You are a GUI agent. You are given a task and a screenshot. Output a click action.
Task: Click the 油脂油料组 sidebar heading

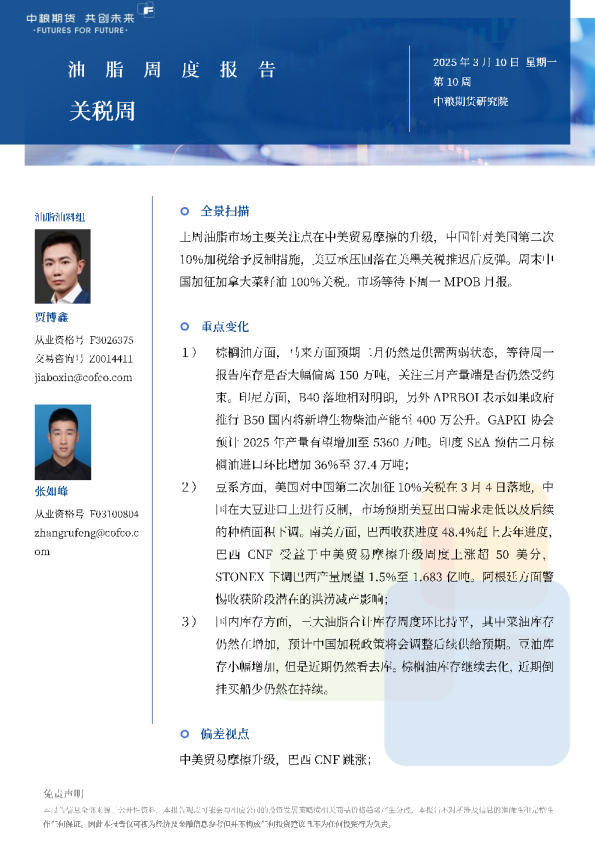[x=60, y=217]
